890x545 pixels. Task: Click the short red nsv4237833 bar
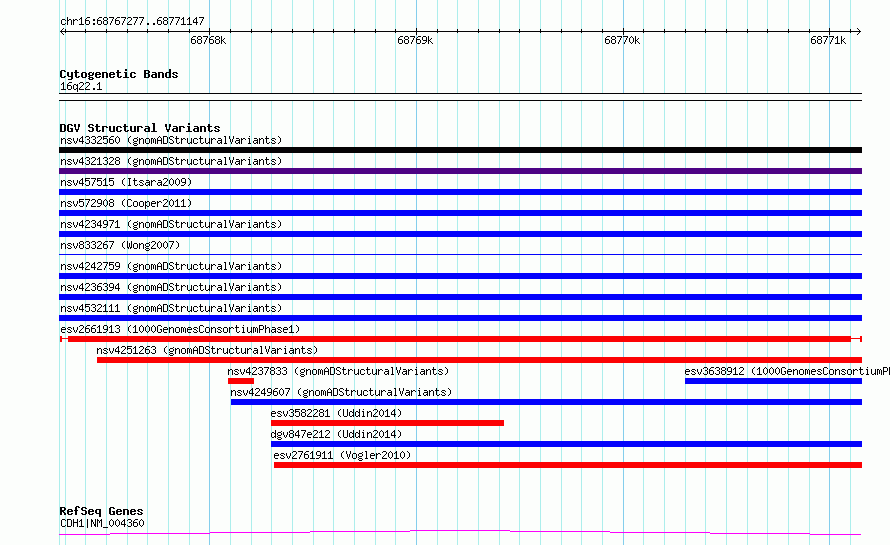241,381
